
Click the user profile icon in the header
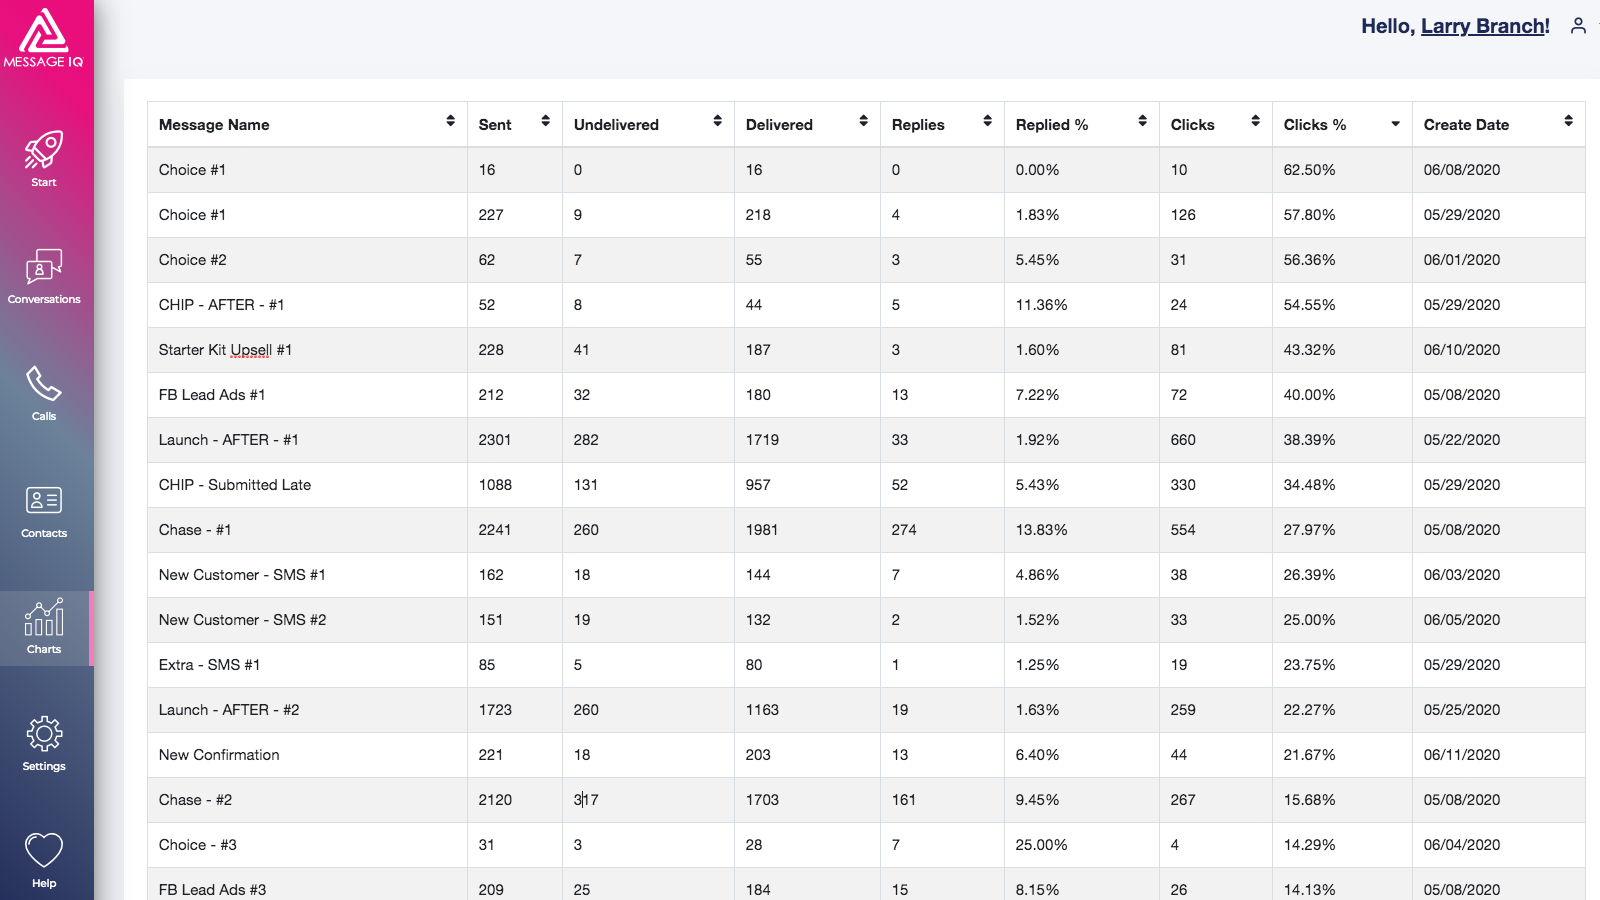coord(1578,26)
